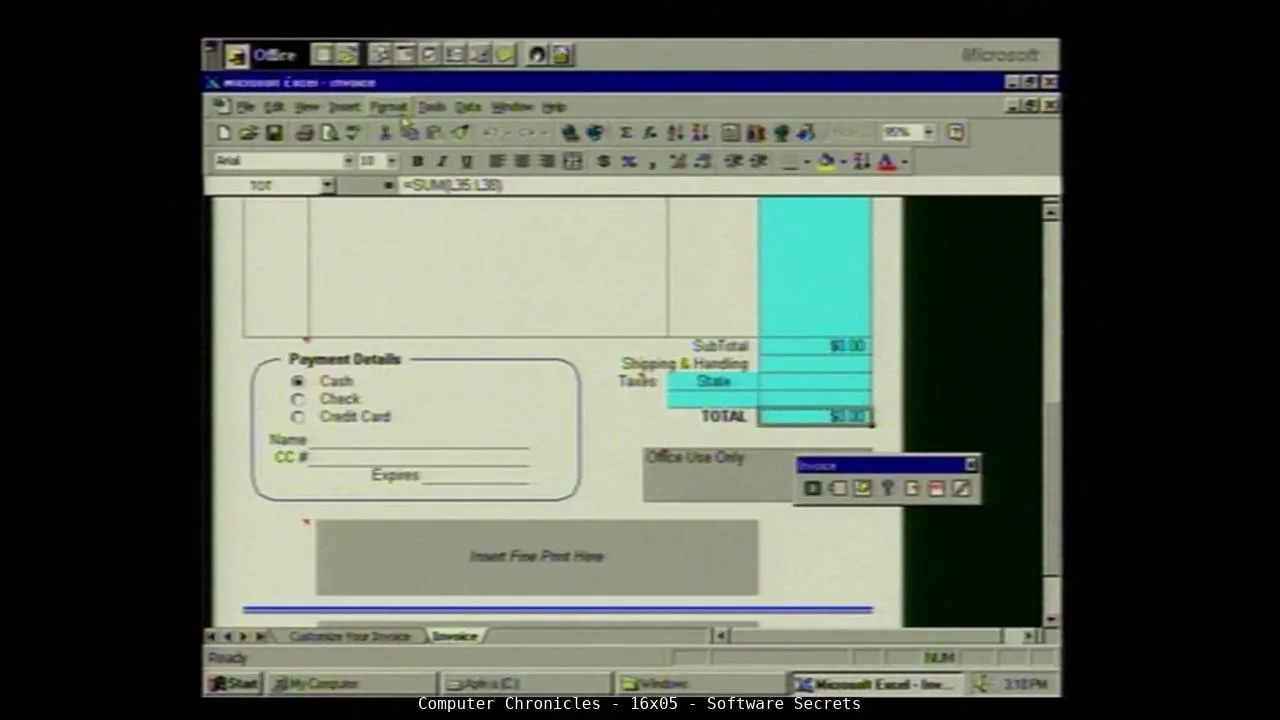Close the floating Invoice toolbar
1280x720 pixels.
point(970,465)
